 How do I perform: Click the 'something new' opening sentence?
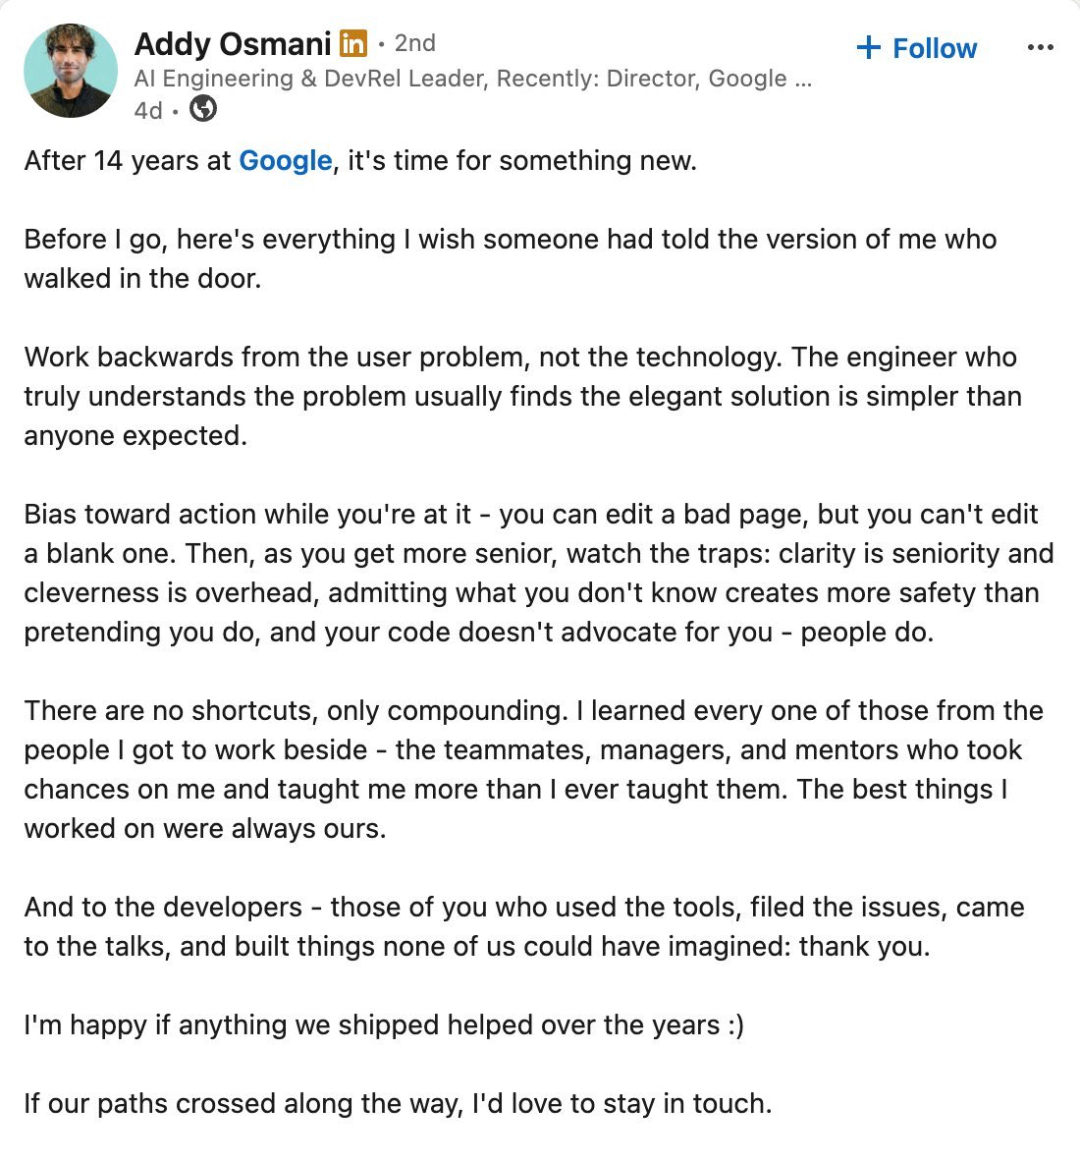coord(360,161)
